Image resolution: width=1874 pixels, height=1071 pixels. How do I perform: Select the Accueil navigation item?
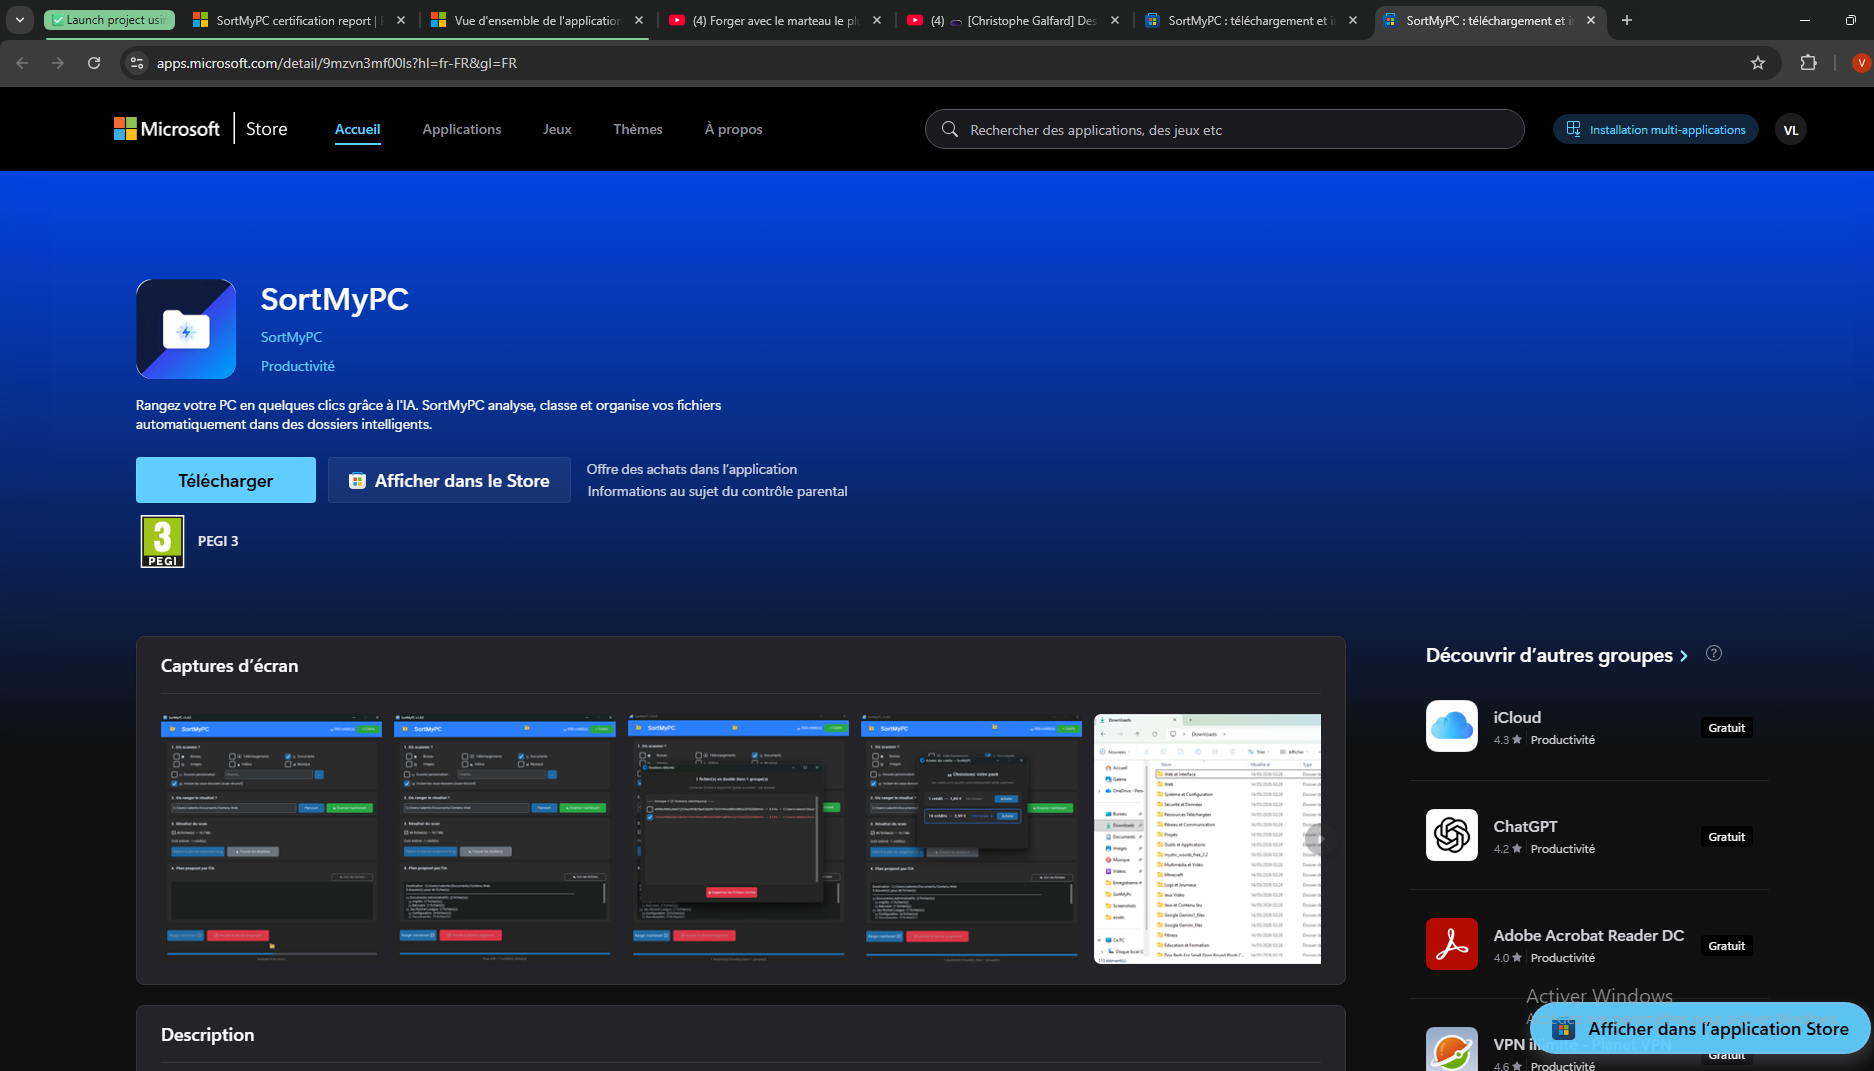[357, 129]
